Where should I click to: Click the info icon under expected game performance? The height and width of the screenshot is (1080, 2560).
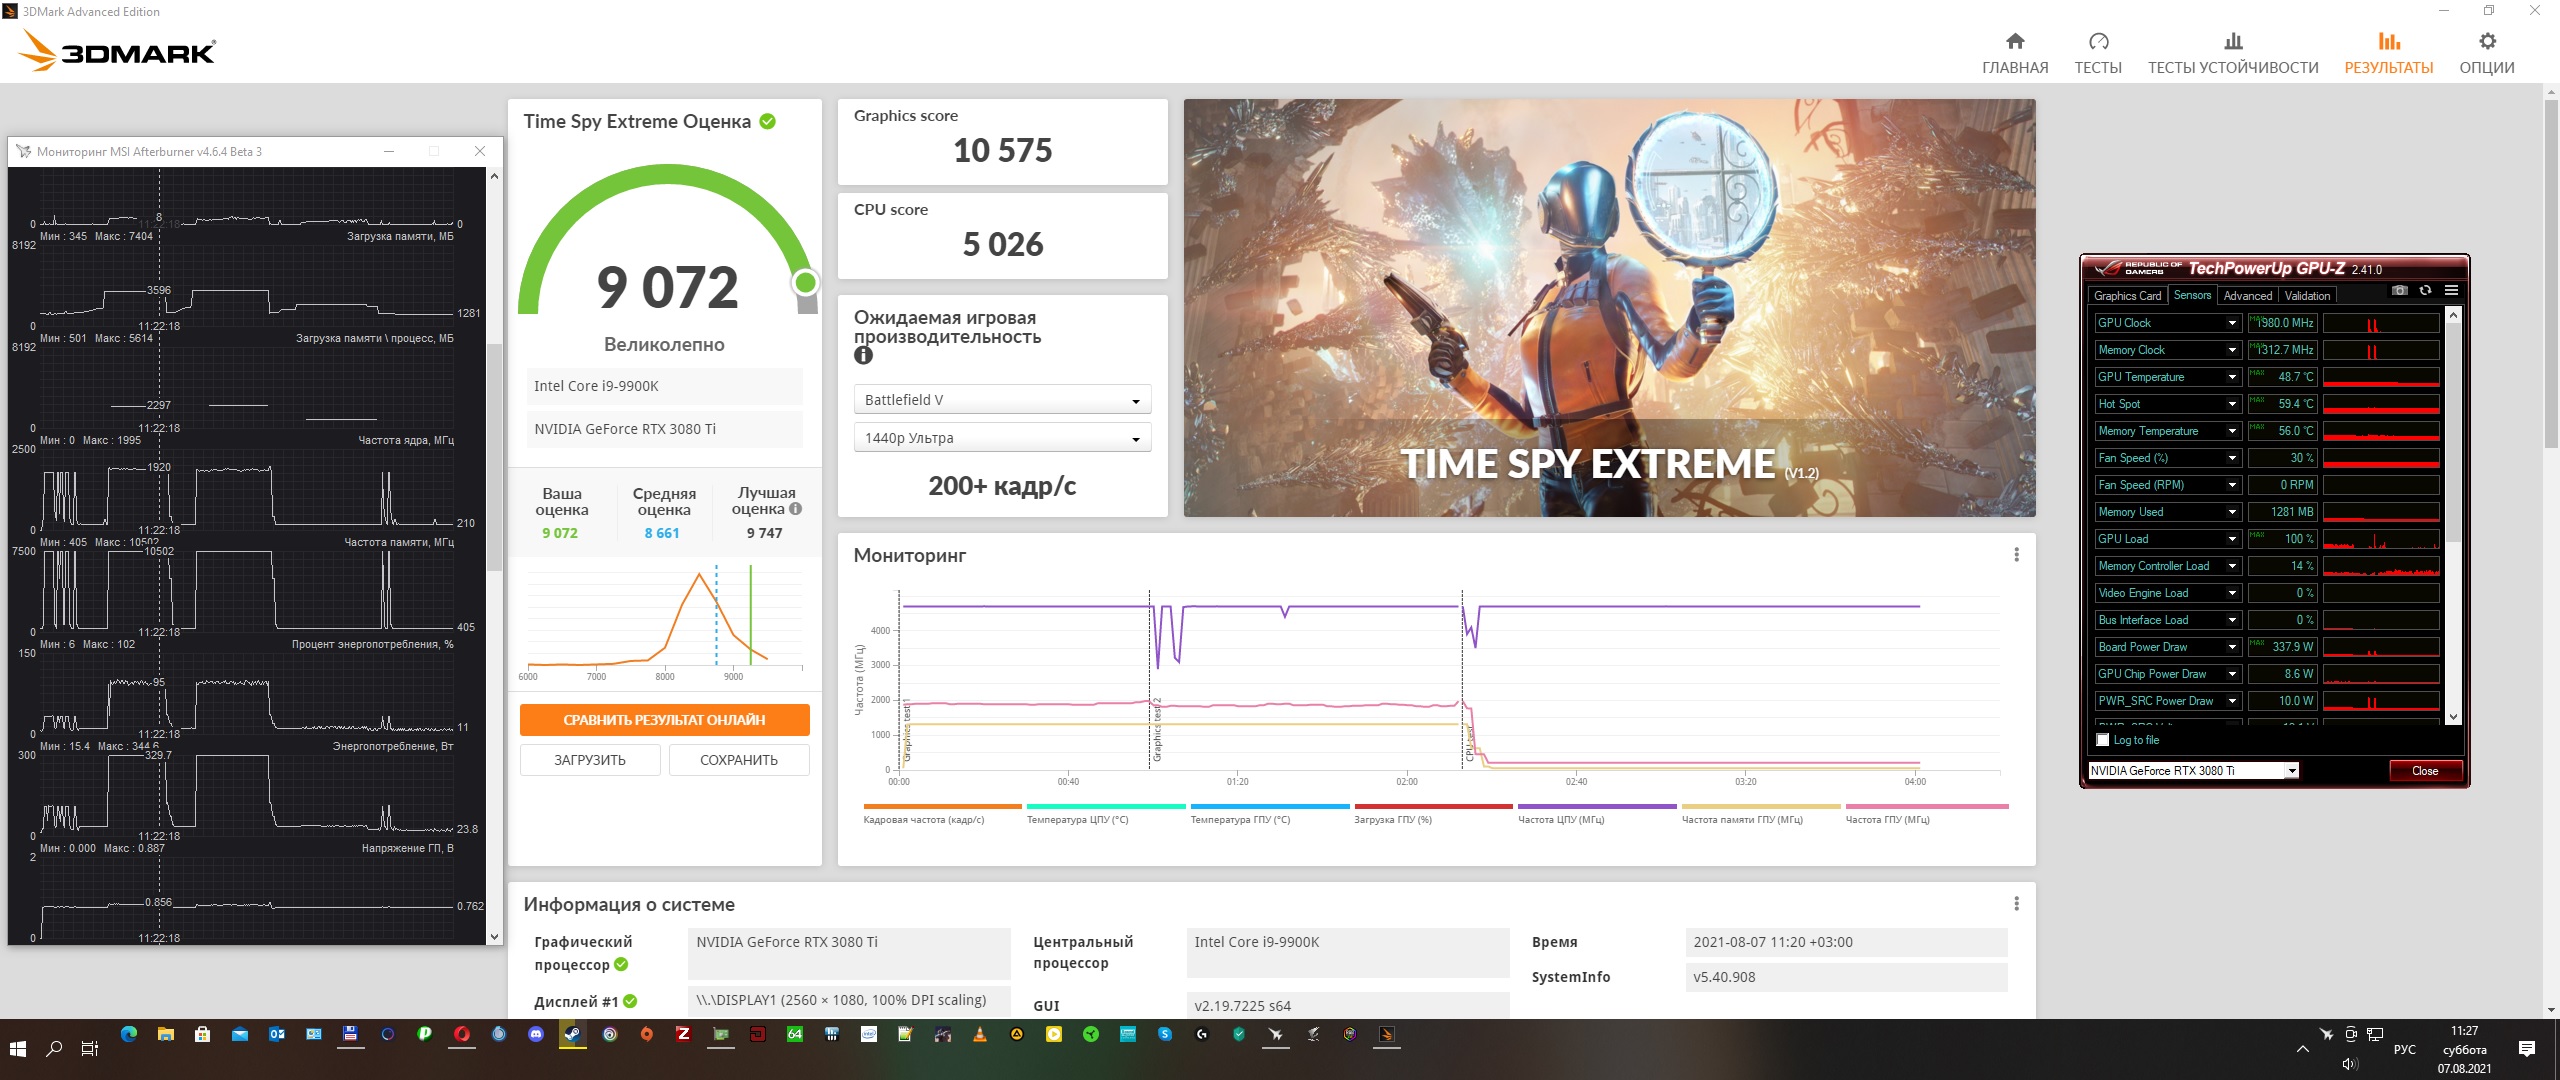(x=863, y=355)
